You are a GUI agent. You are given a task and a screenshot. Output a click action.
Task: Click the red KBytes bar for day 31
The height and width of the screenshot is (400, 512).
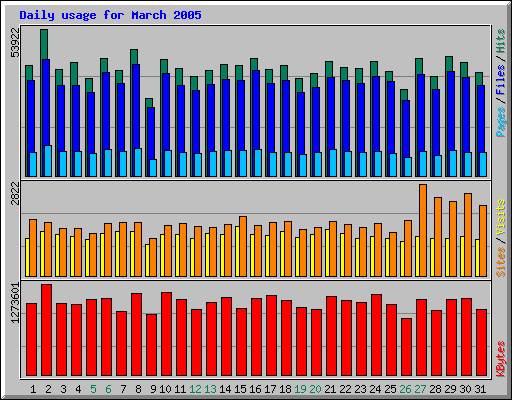481,343
